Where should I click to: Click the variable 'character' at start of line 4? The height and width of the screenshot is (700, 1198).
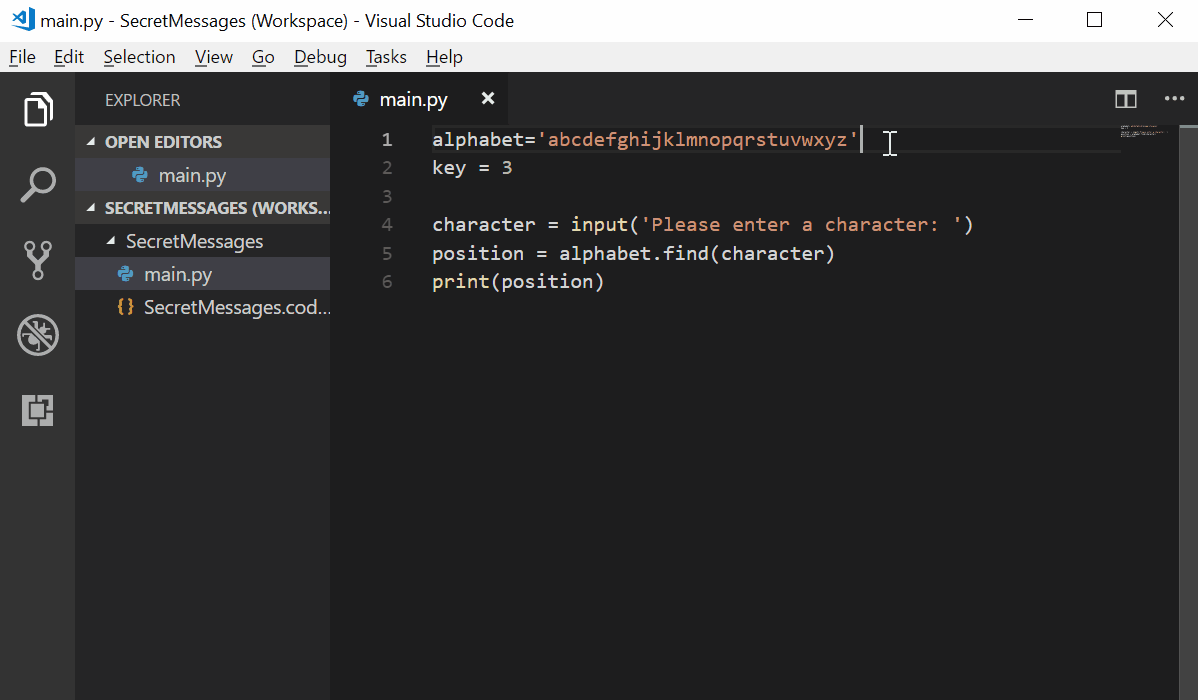[x=484, y=225]
